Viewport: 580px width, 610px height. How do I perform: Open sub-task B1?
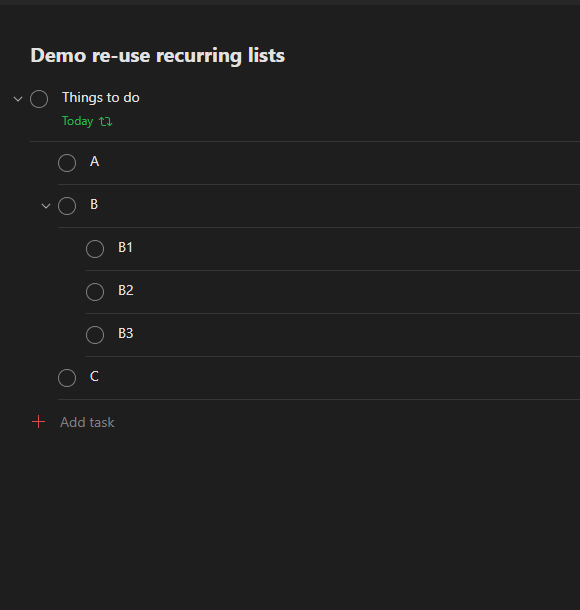click(125, 247)
